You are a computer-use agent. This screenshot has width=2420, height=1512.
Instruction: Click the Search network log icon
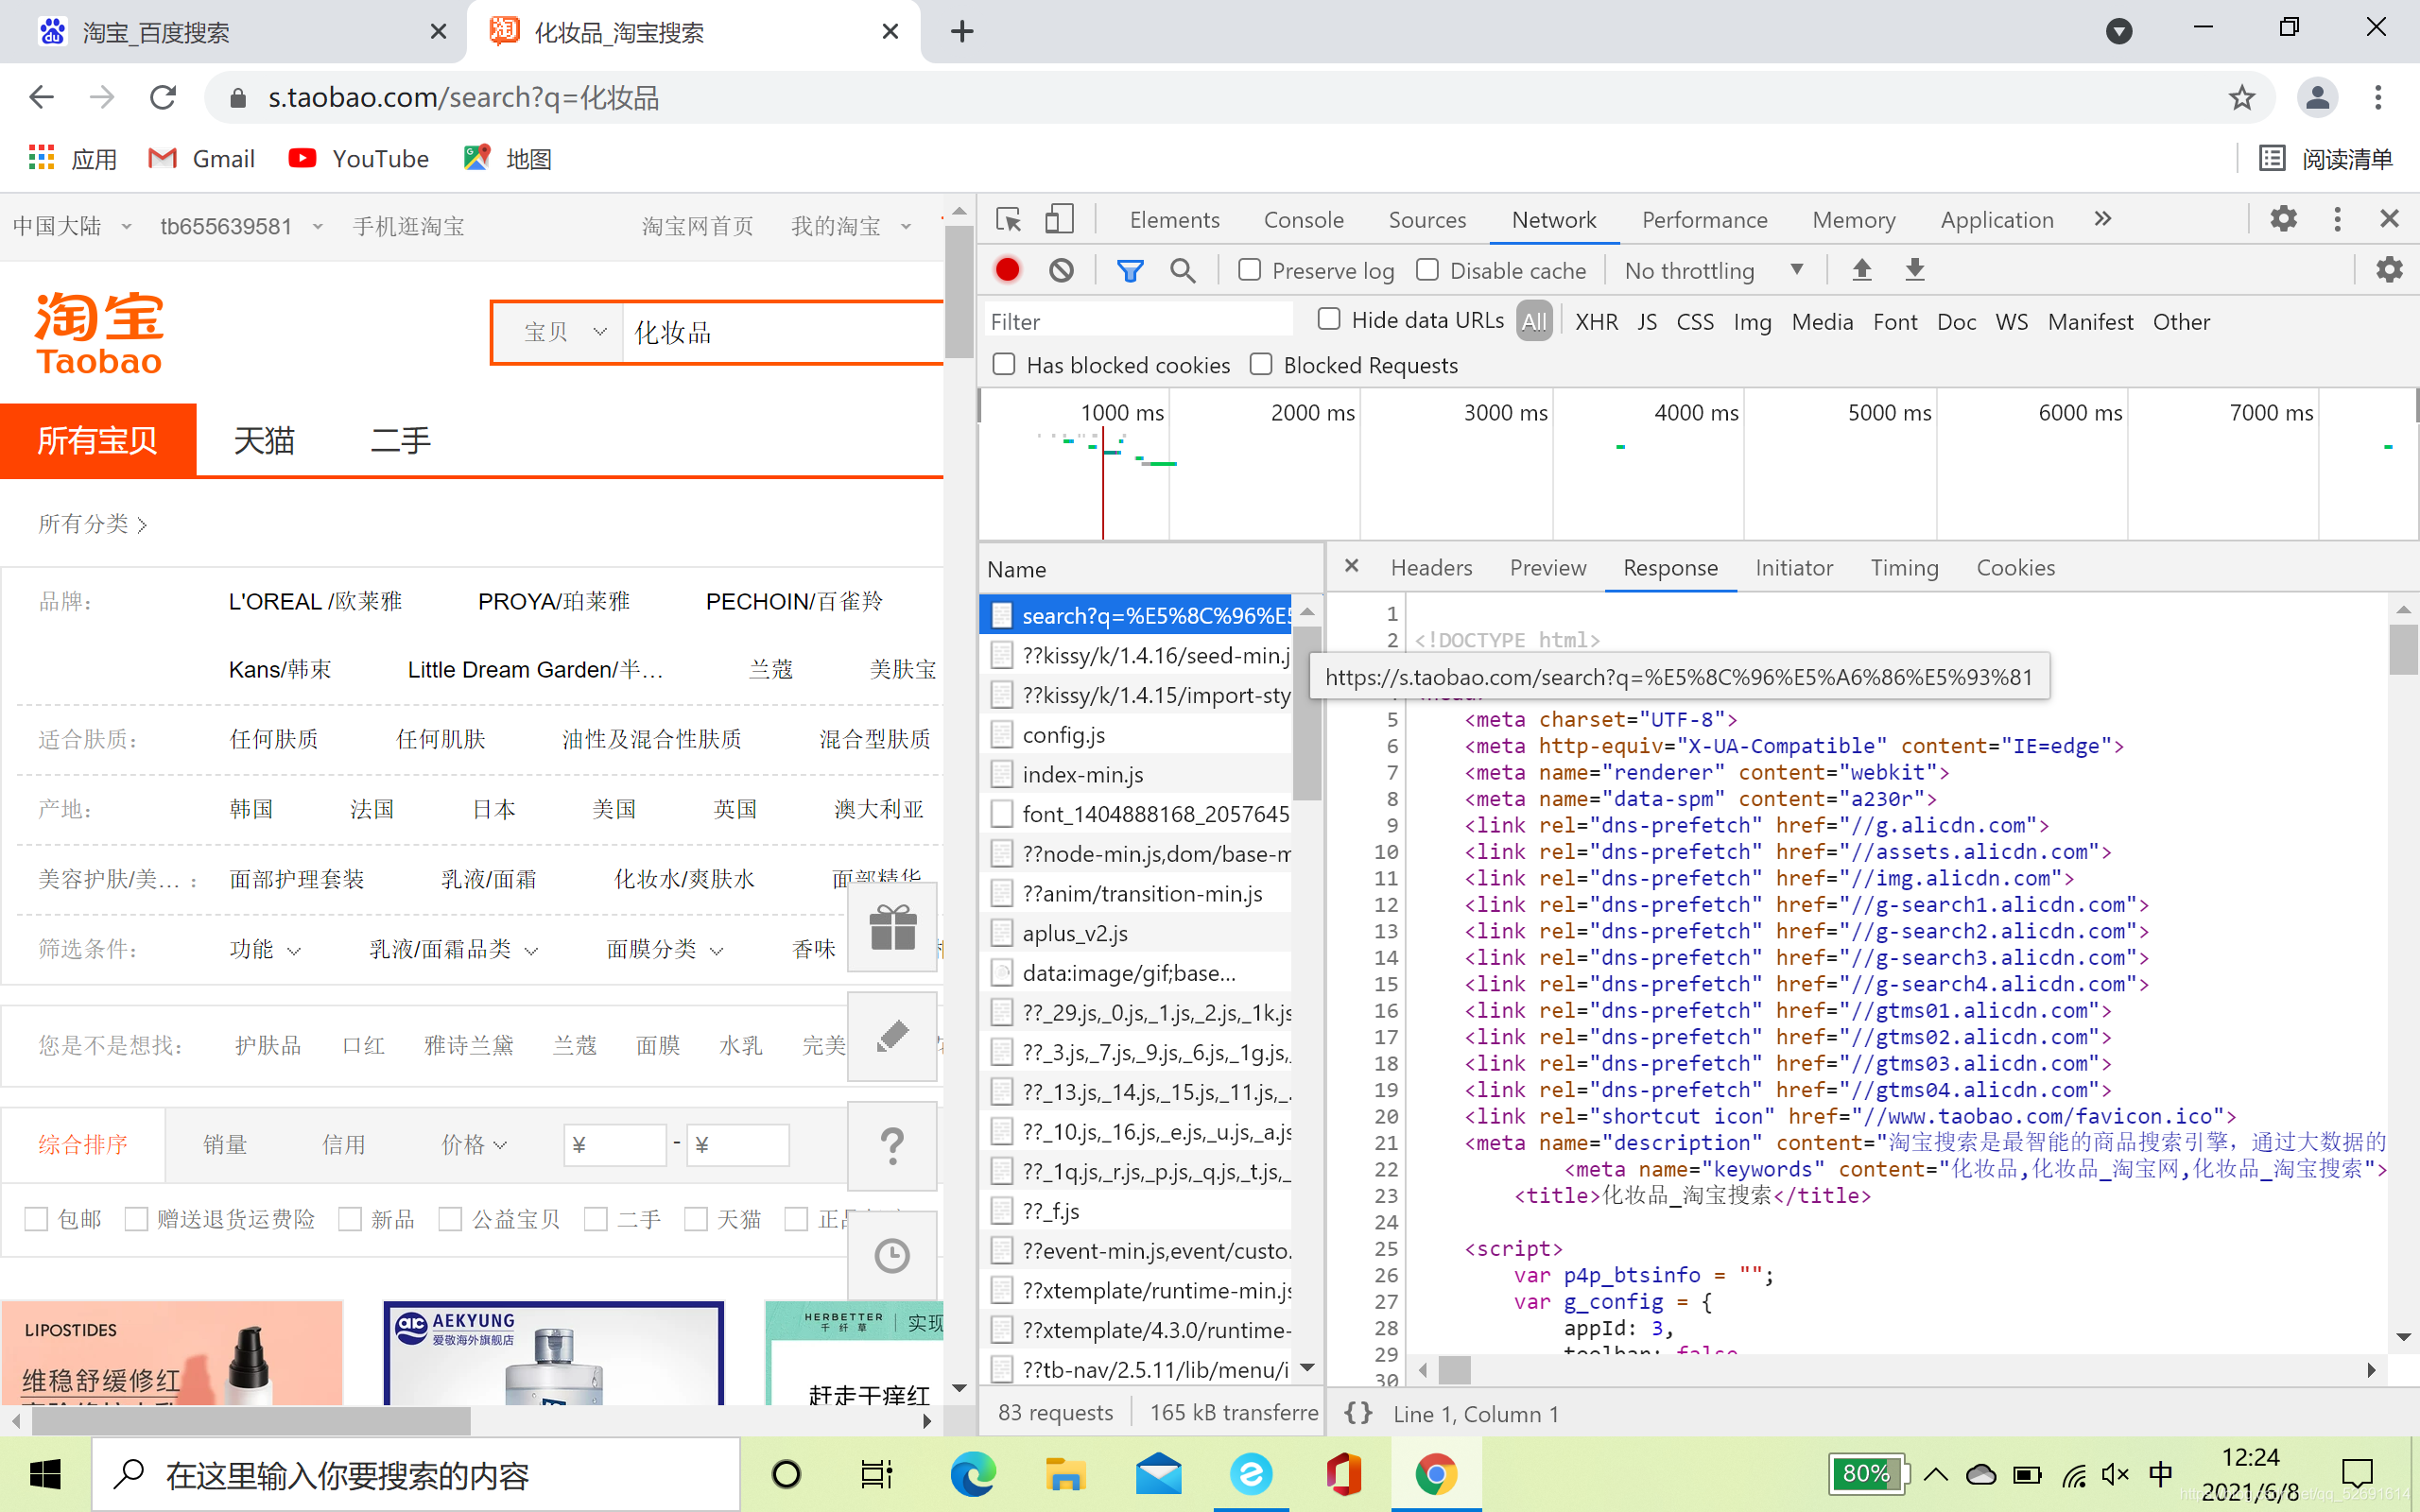(1183, 270)
